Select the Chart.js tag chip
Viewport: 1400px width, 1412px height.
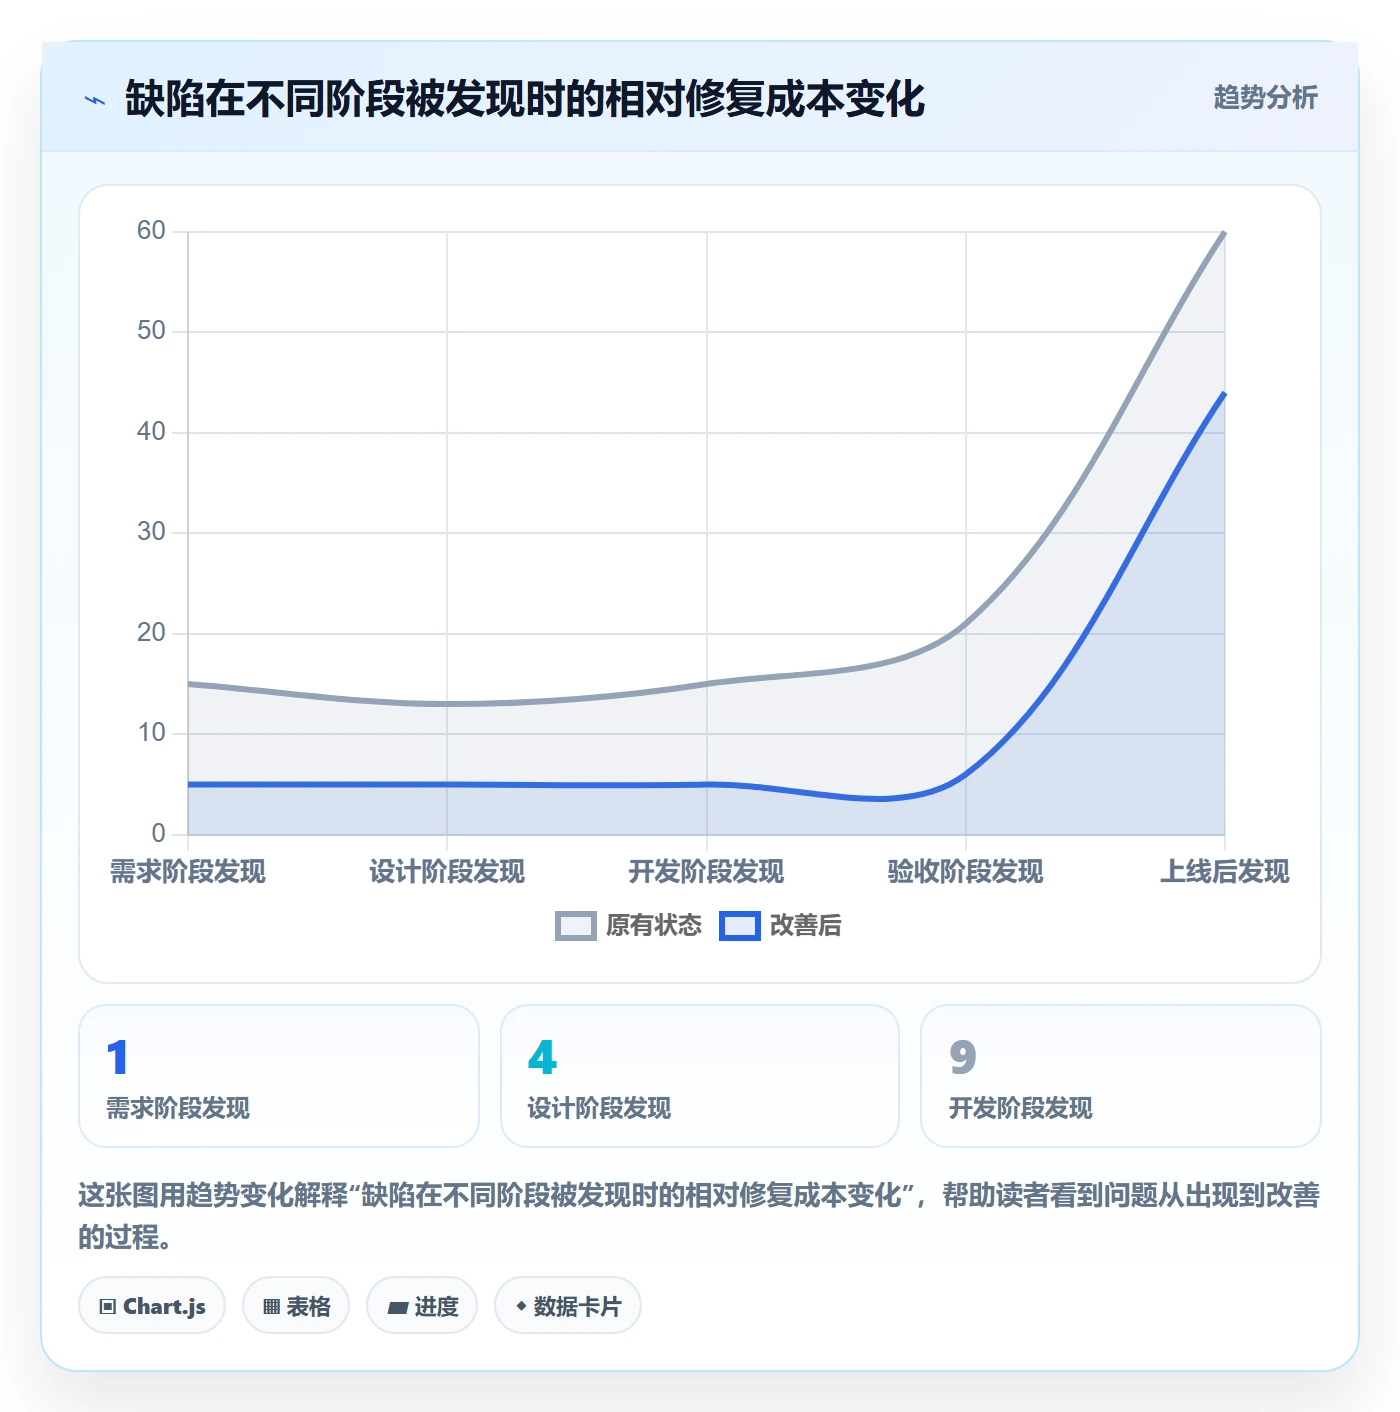[152, 1306]
